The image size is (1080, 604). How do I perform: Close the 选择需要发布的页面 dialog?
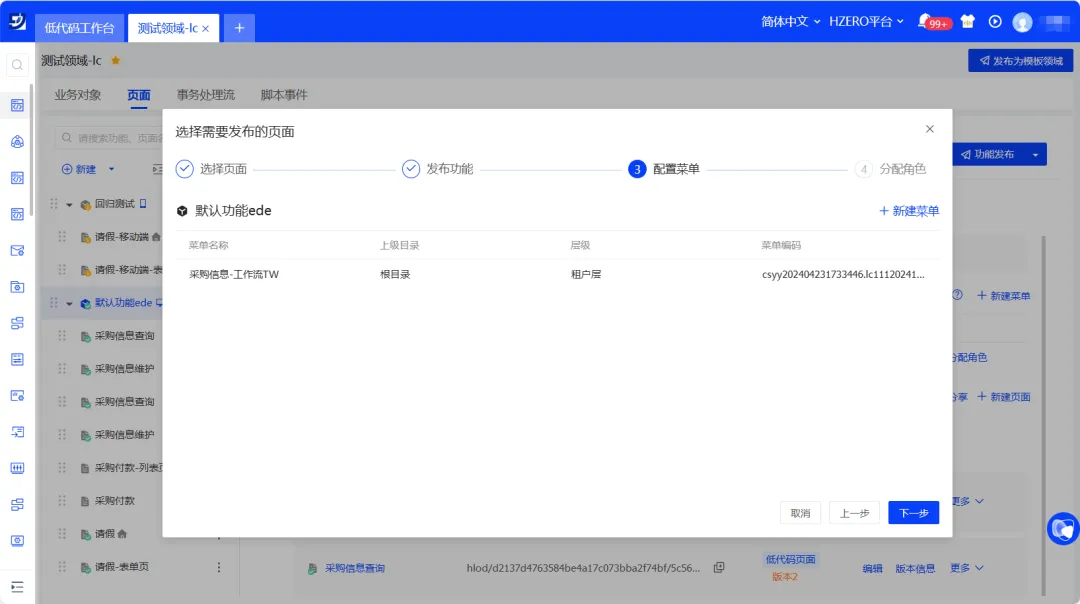click(930, 129)
